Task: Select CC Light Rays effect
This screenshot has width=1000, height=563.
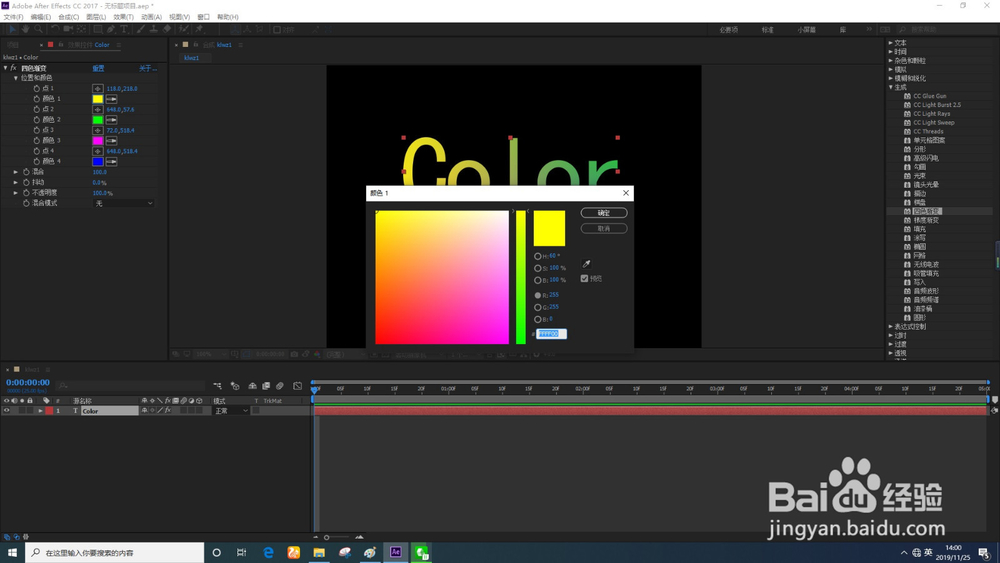Action: 931,113
